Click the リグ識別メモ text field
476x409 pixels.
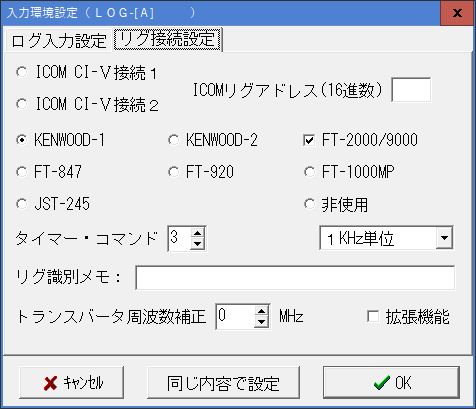pos(295,278)
